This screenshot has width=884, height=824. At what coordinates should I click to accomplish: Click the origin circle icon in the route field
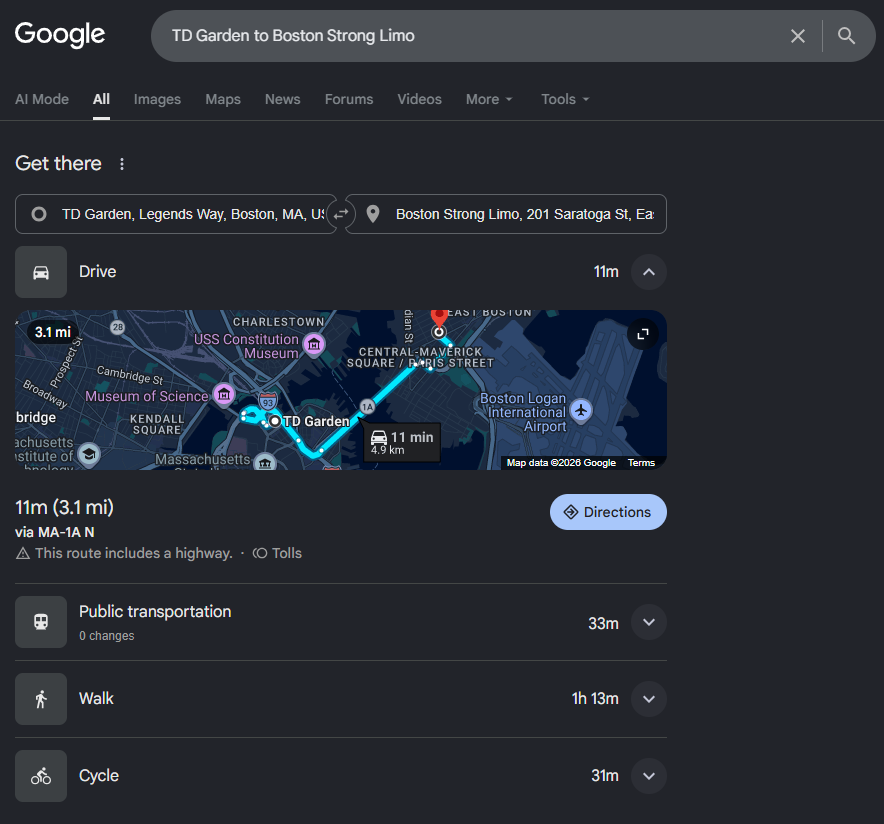39,214
